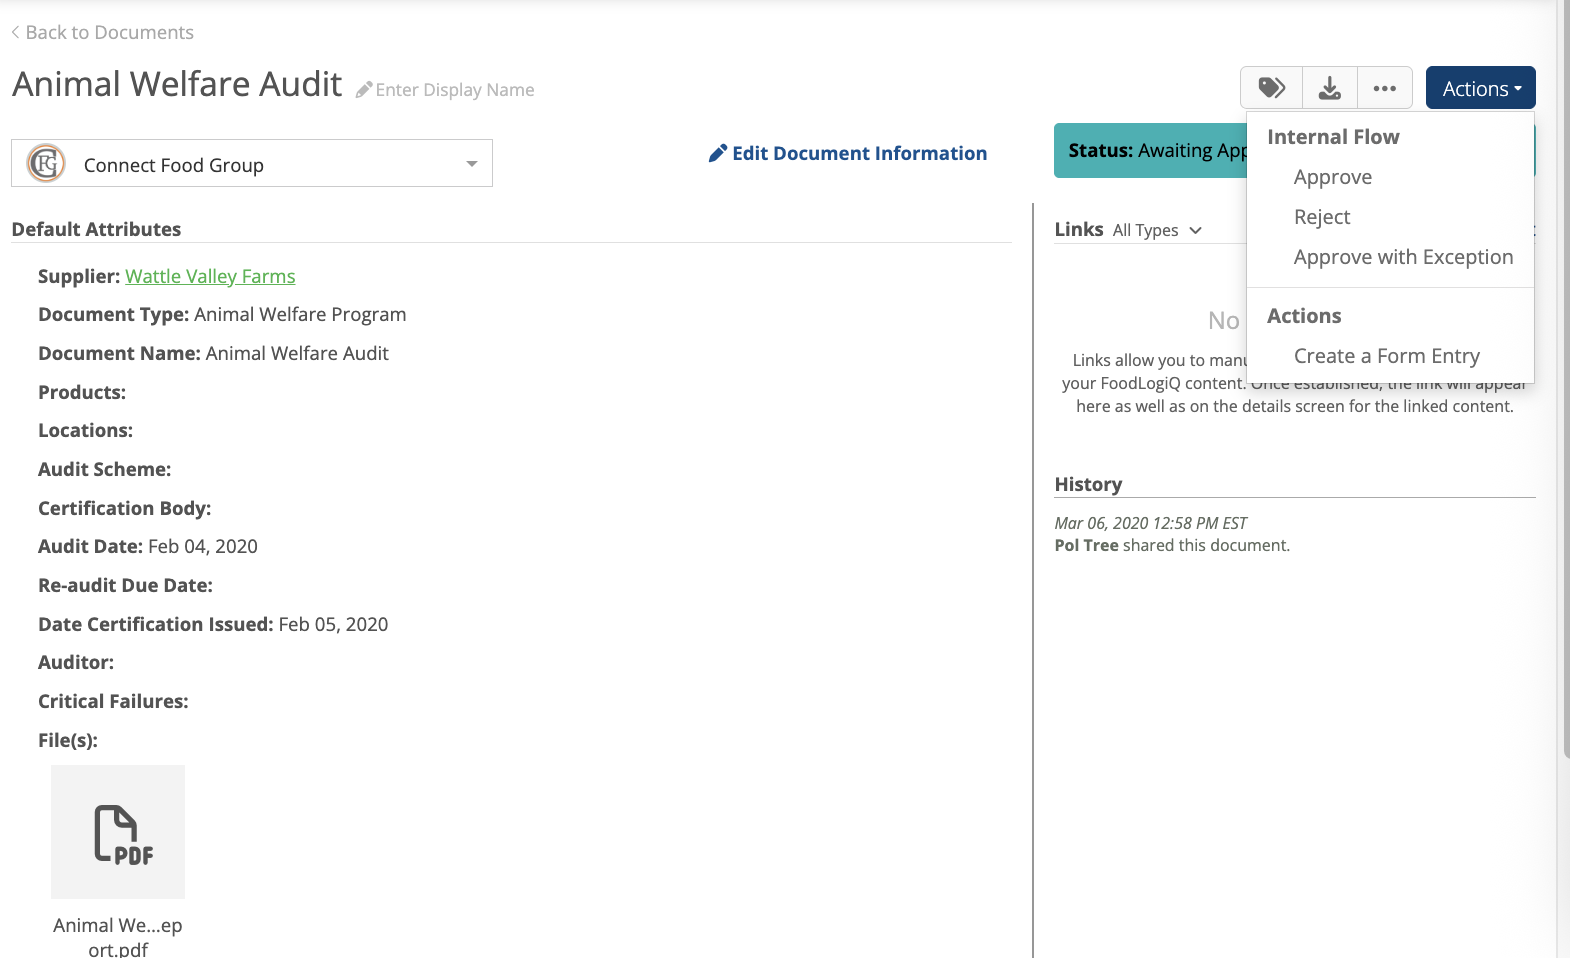Click the Certification Body label
The image size is (1570, 958).
click(x=124, y=508)
